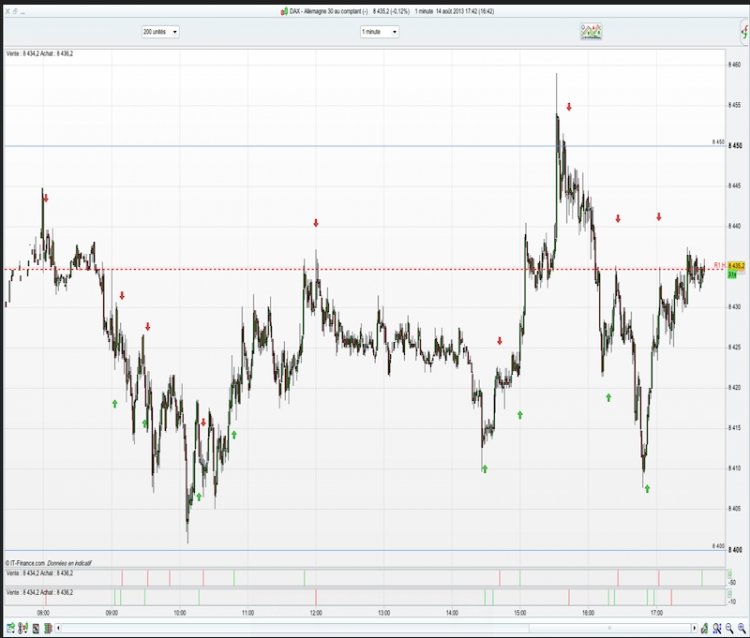750x638 pixels.
Task: Click the IT-Finance.com link
Action: [25, 563]
